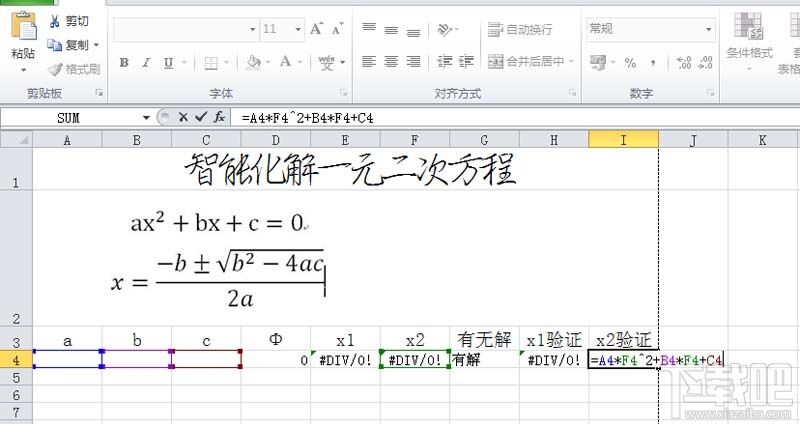Select column F header
The height and width of the screenshot is (424, 800).
[414, 140]
